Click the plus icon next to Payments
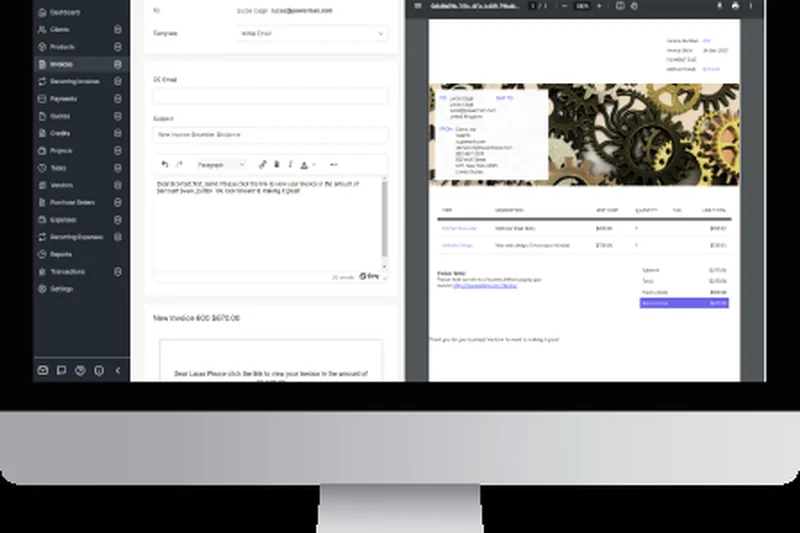The image size is (800, 533). (x=118, y=99)
